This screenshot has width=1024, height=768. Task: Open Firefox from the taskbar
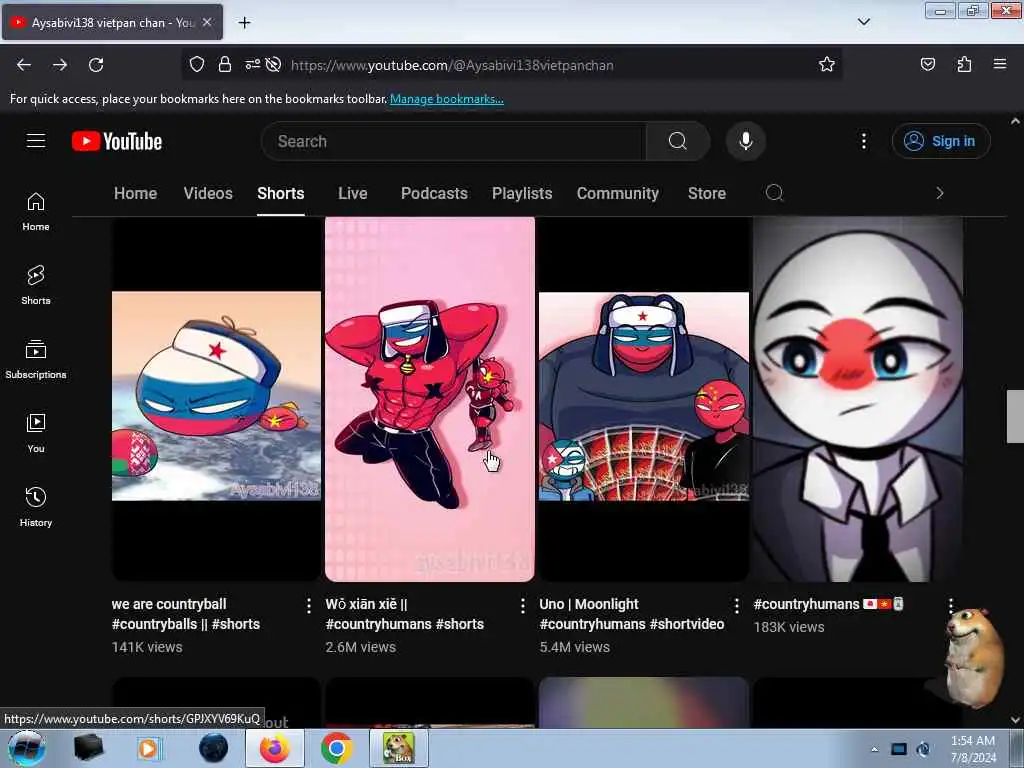pyautogui.click(x=275, y=749)
